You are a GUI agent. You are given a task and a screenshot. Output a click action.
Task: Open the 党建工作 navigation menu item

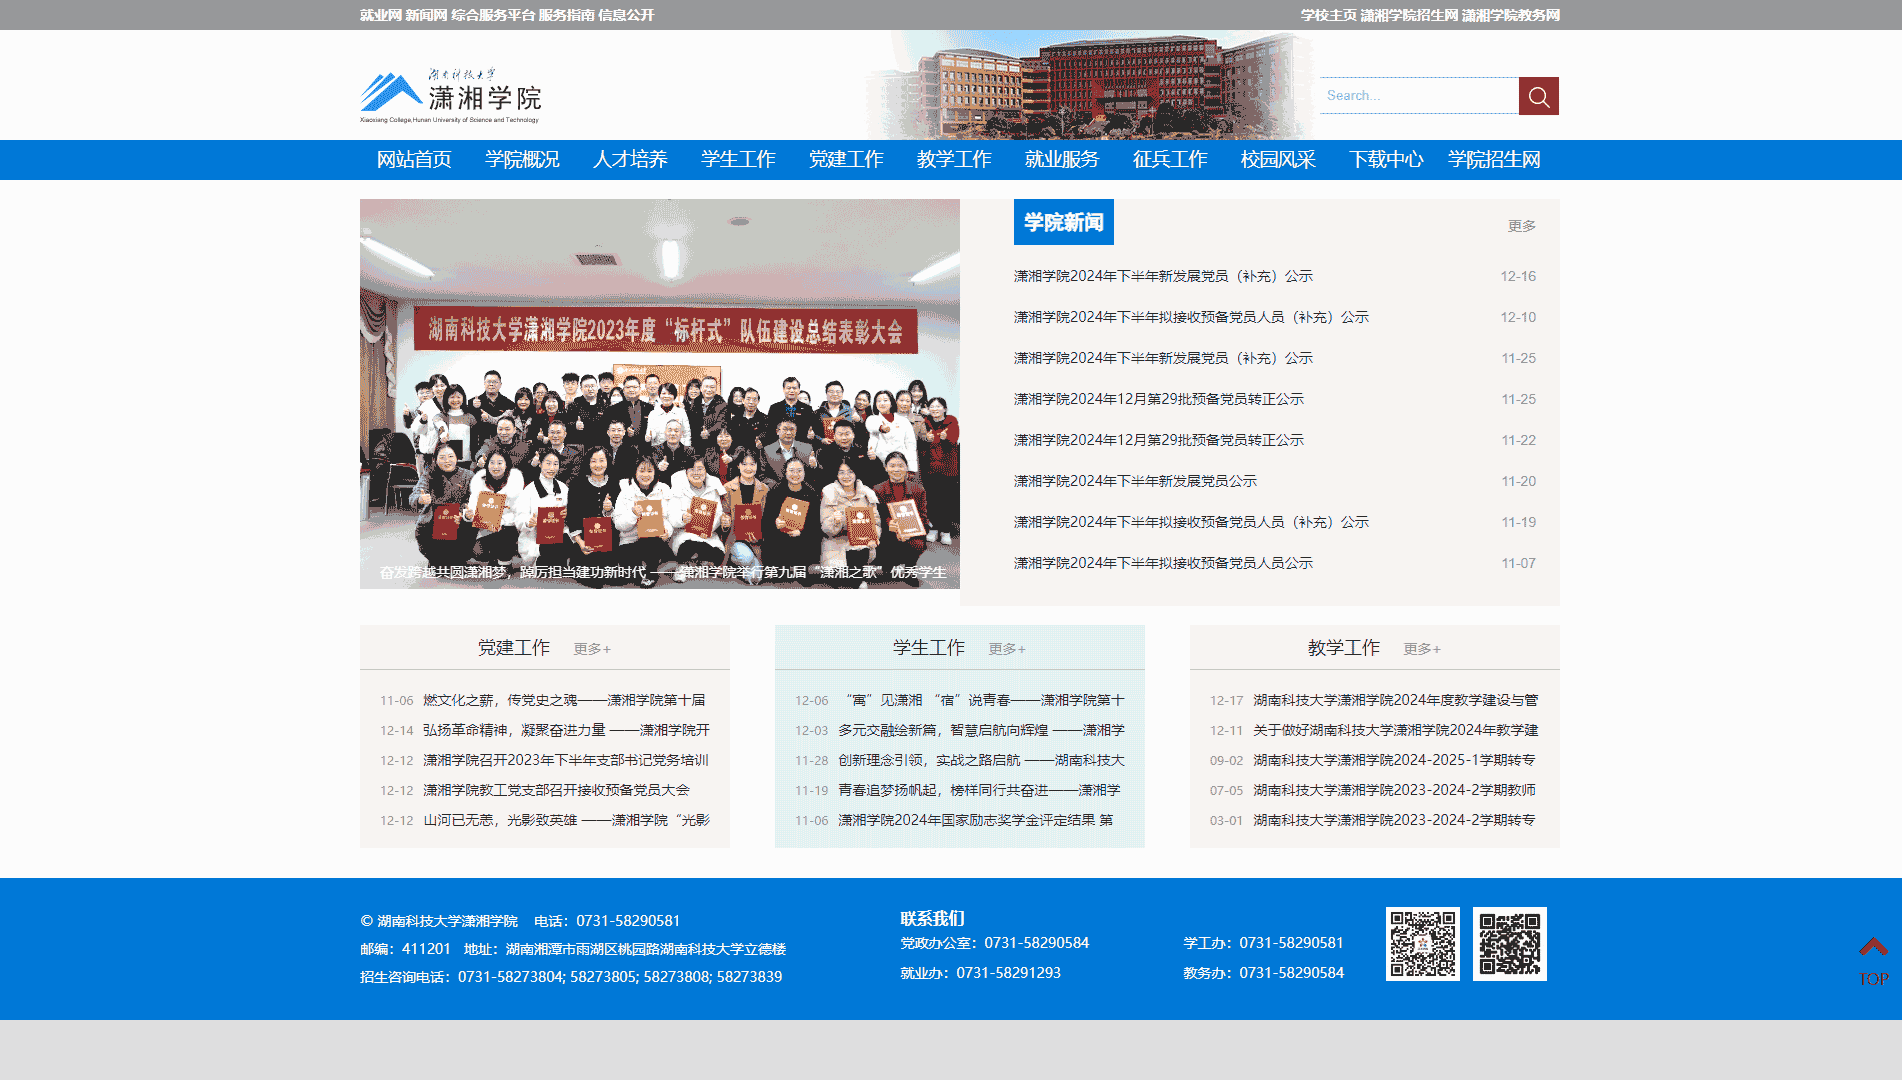(846, 160)
